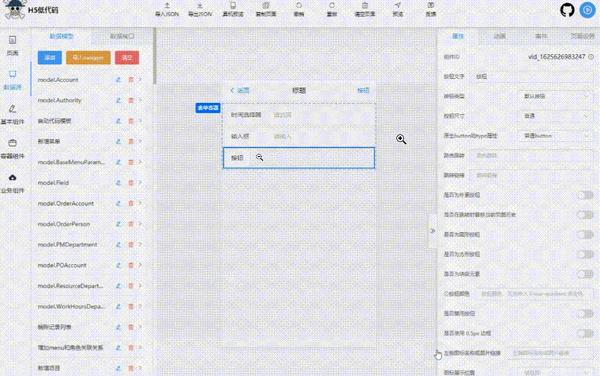The image size is (600, 376).
Task: Expand the model.ResourceDepart row chevron
Action: tap(140, 286)
